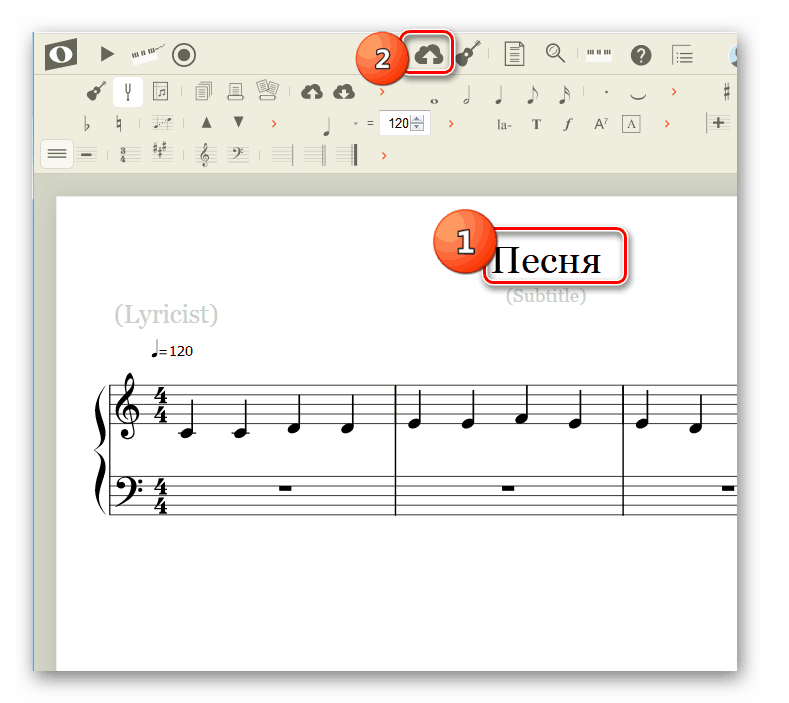Screen dimensions: 789x703
Task: Click the stacked pages copy icon
Action: coord(203,92)
